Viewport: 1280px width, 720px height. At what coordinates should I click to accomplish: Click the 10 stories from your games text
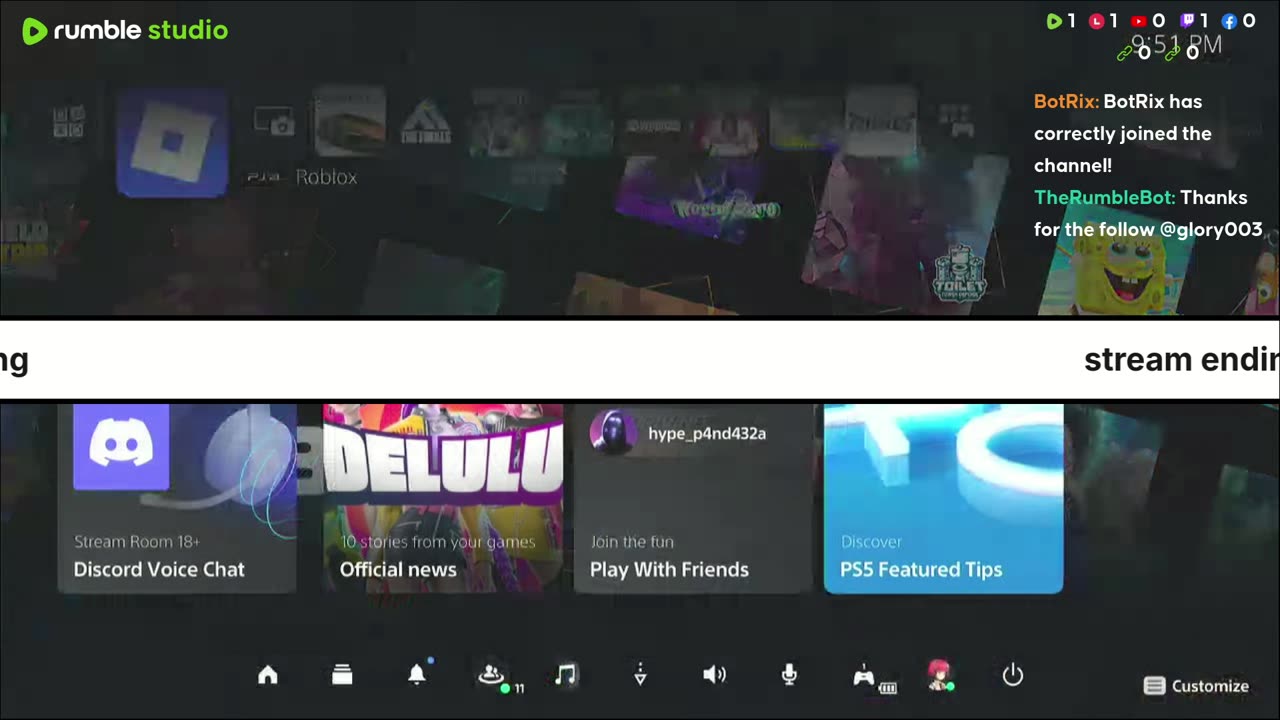point(438,542)
